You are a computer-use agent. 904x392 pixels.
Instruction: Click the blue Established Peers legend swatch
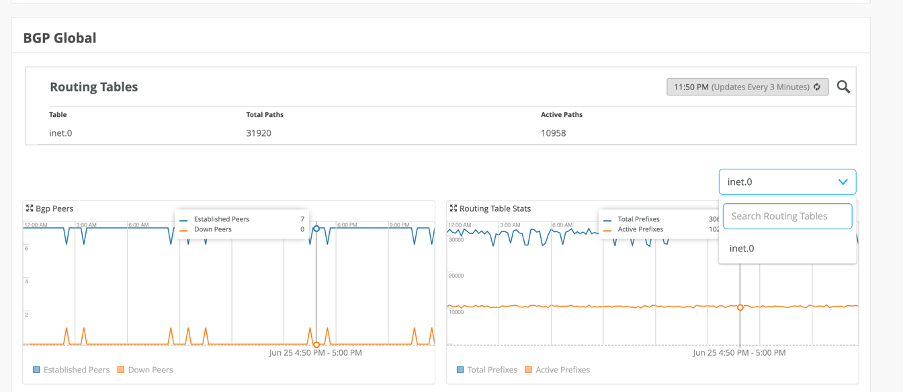36,370
